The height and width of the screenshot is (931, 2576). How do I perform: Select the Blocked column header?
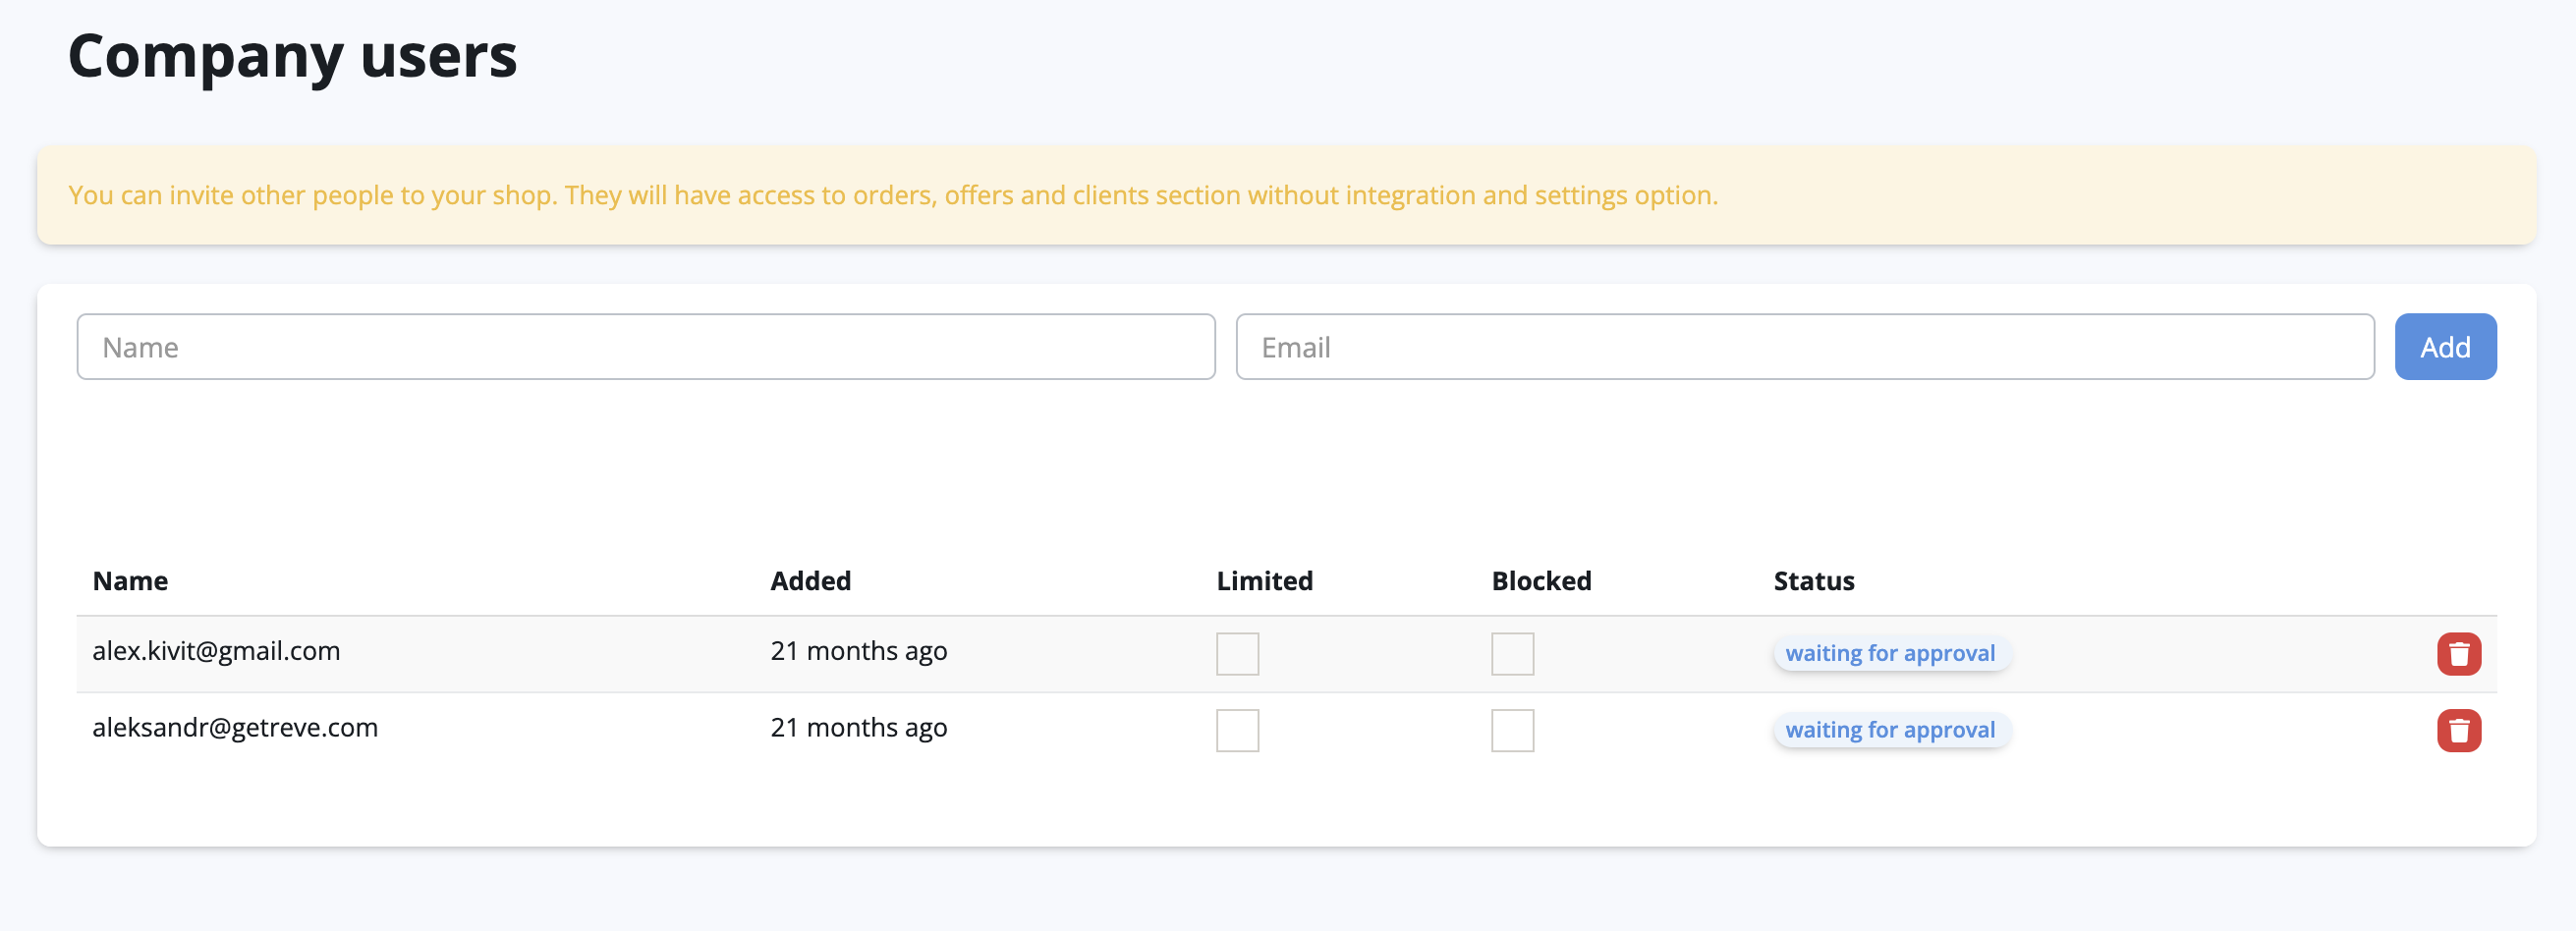point(1540,581)
